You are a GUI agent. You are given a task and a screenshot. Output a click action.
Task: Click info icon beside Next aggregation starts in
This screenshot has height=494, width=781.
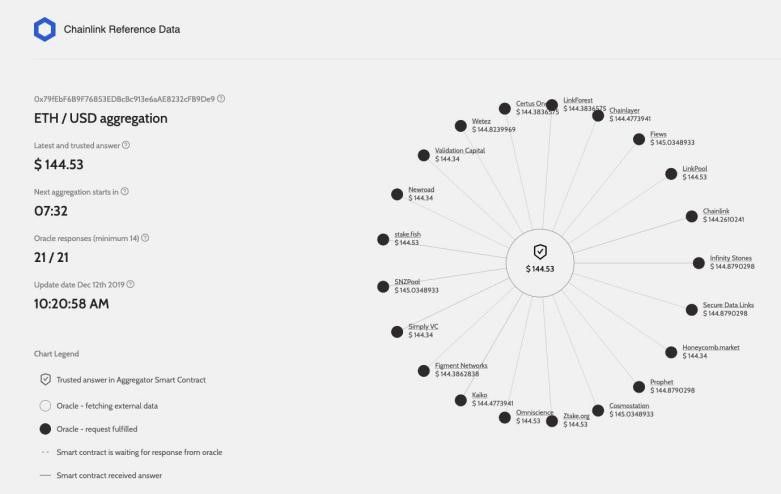point(125,191)
